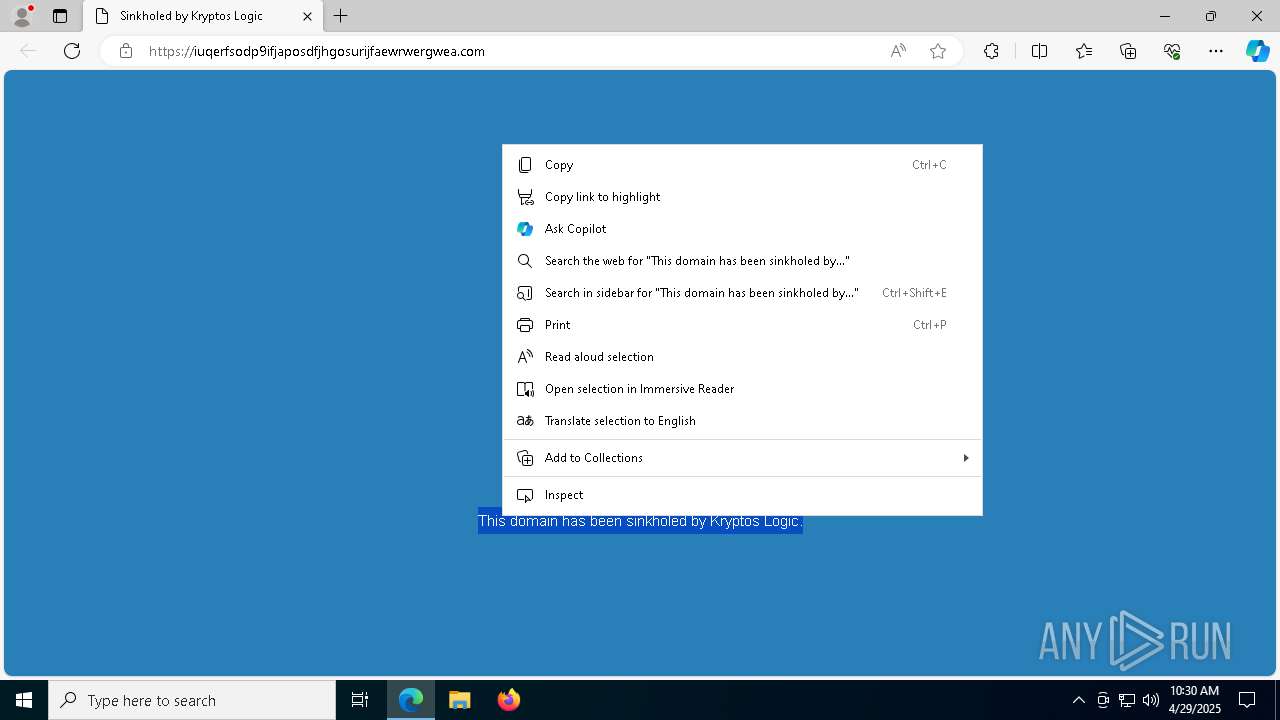Viewport: 1280px width, 720px height.
Task: Click the highlighted sinkholed by Kryptos Logic text
Action: 640,522
